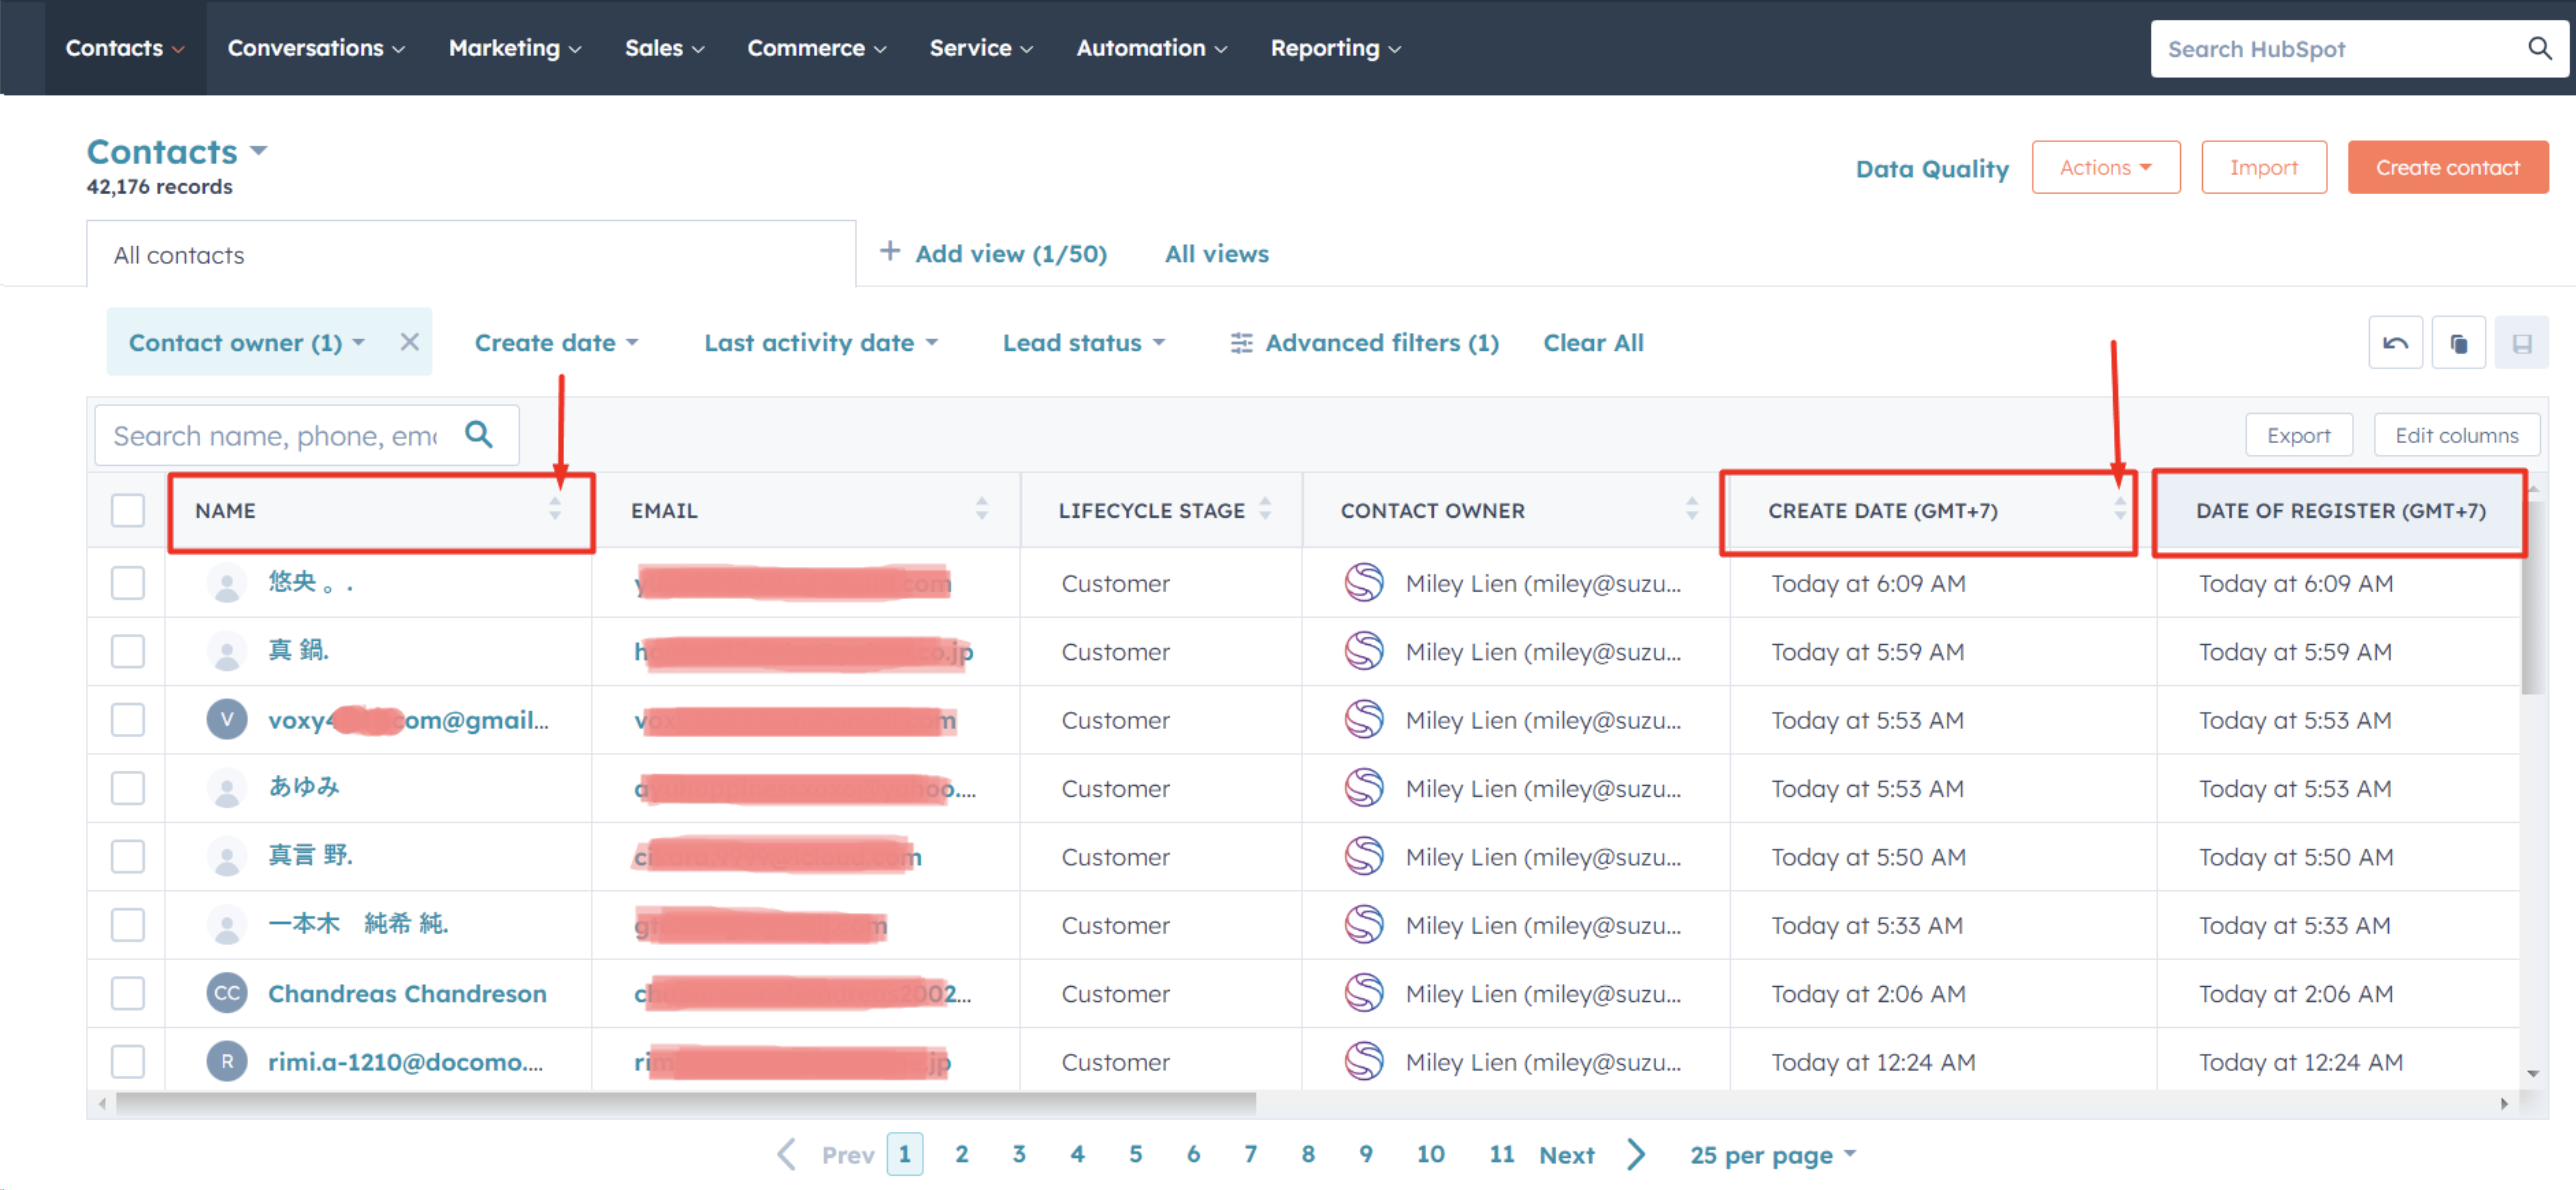Viewport: 2576px width, 1190px height.
Task: Click the avatar of contact 真 鍋
Action: coord(227,651)
